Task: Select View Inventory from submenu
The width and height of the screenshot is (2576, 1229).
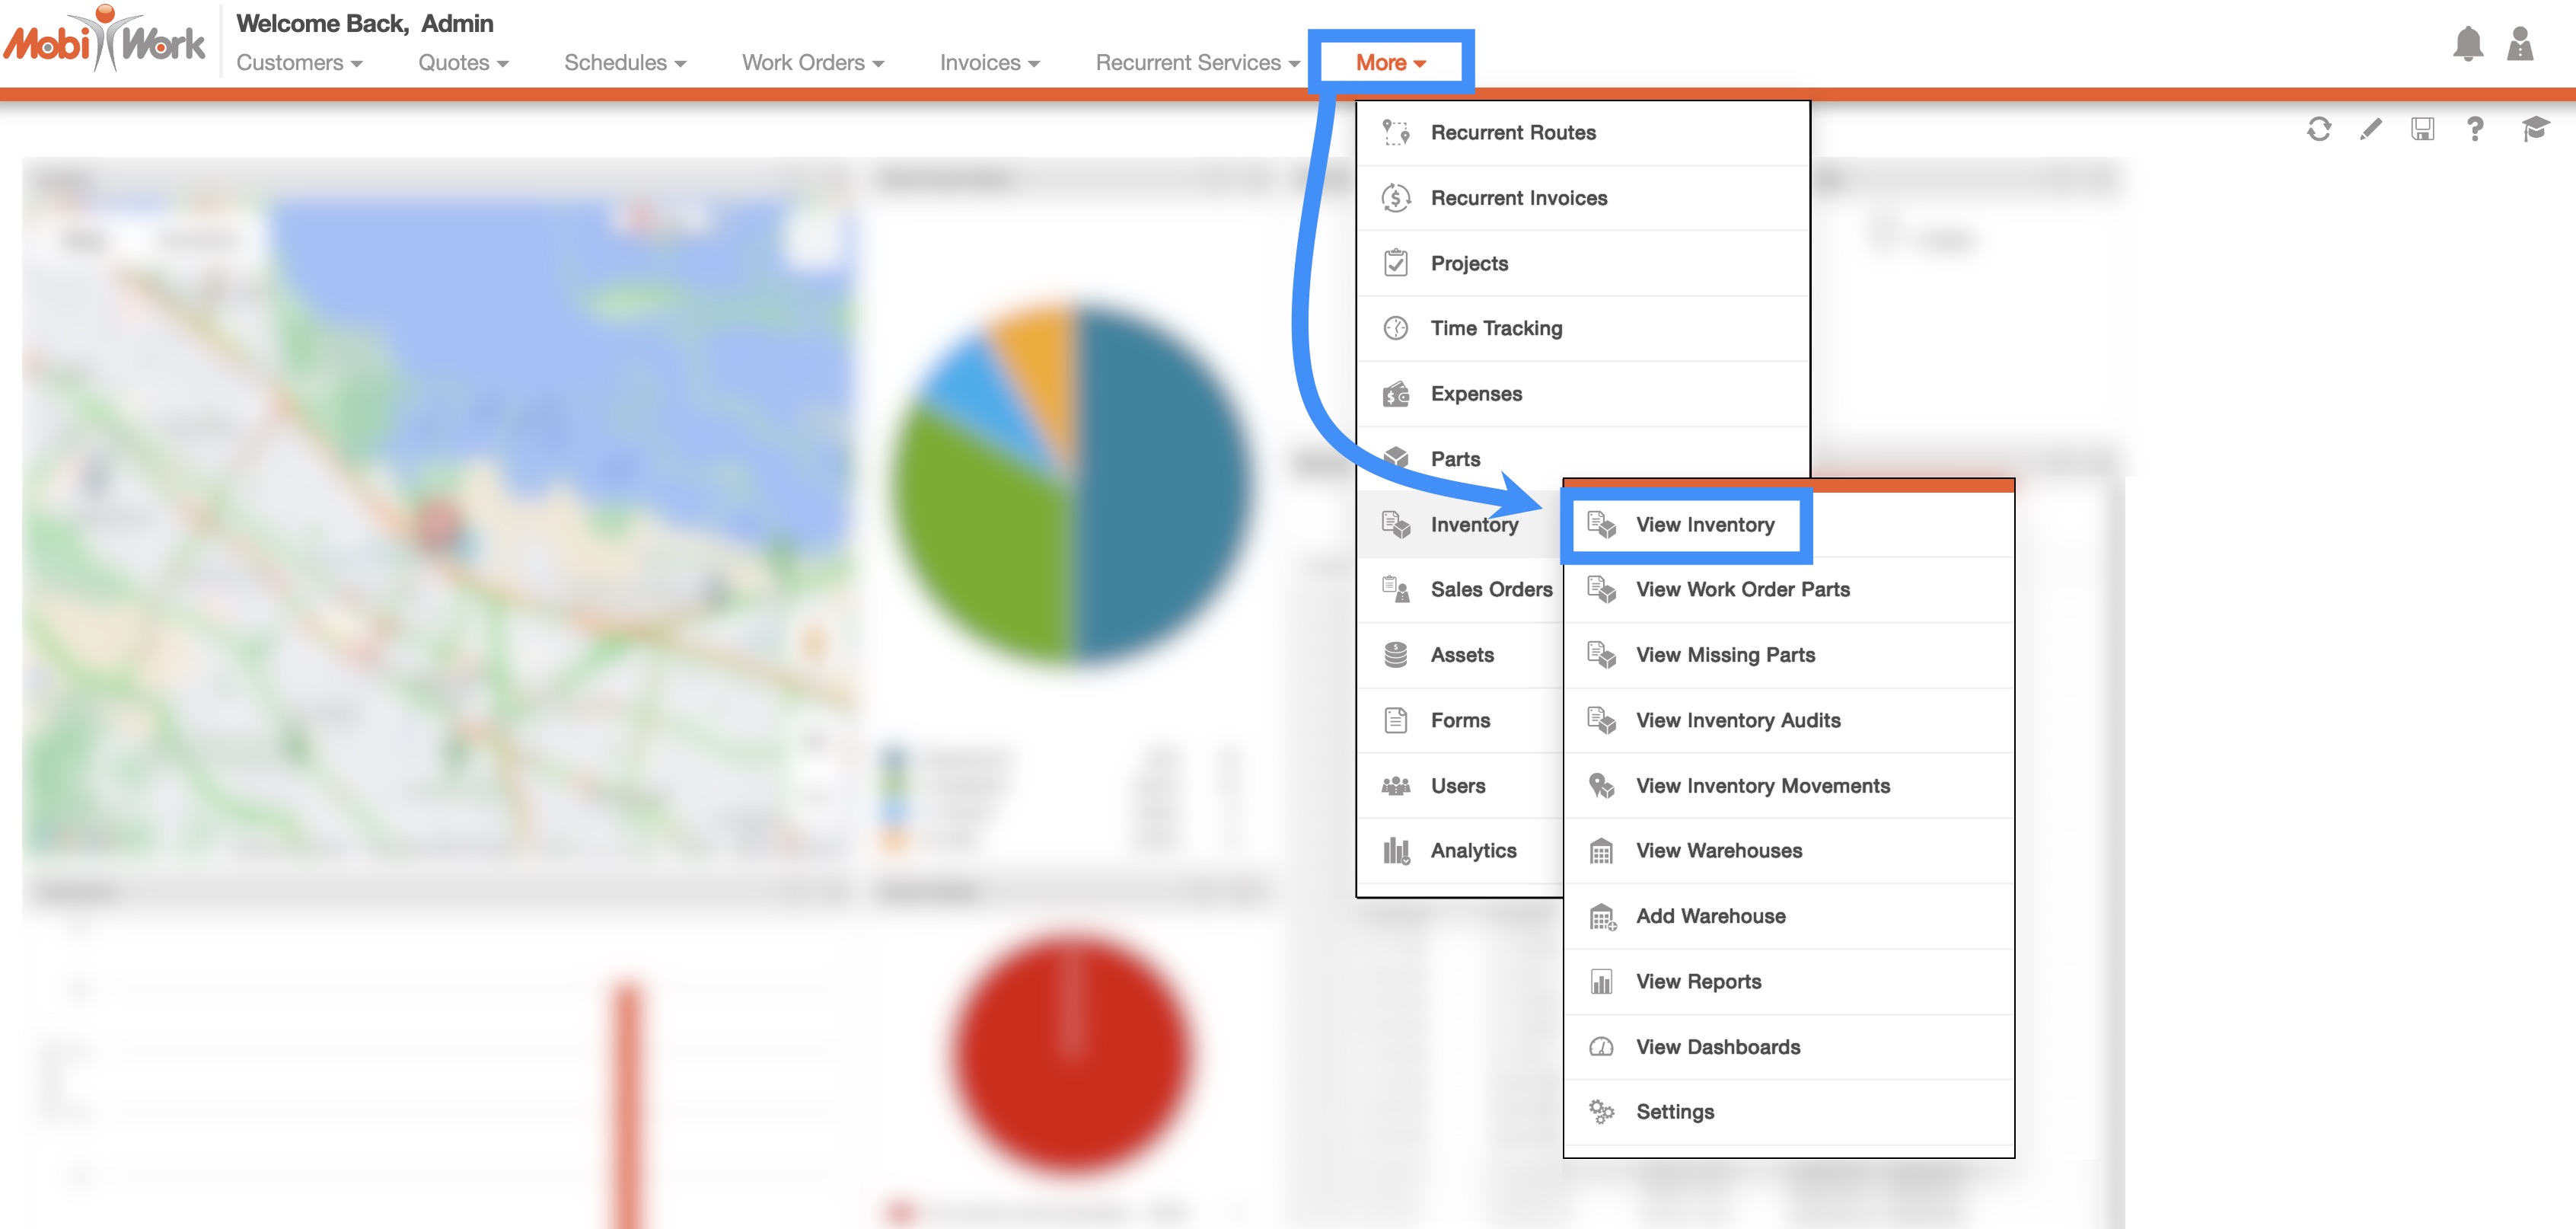Action: click(x=1704, y=525)
